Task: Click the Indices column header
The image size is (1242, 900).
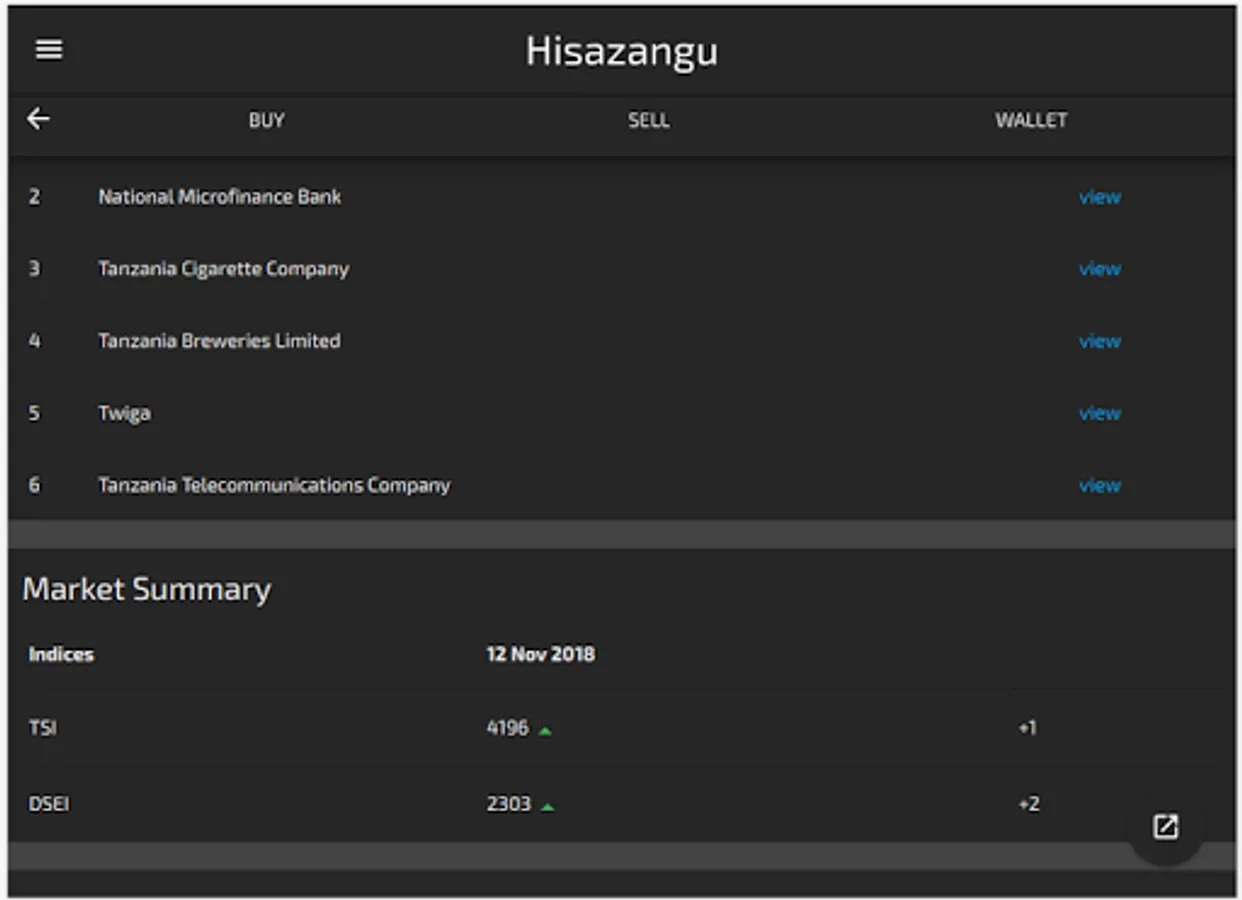Action: coord(61,654)
